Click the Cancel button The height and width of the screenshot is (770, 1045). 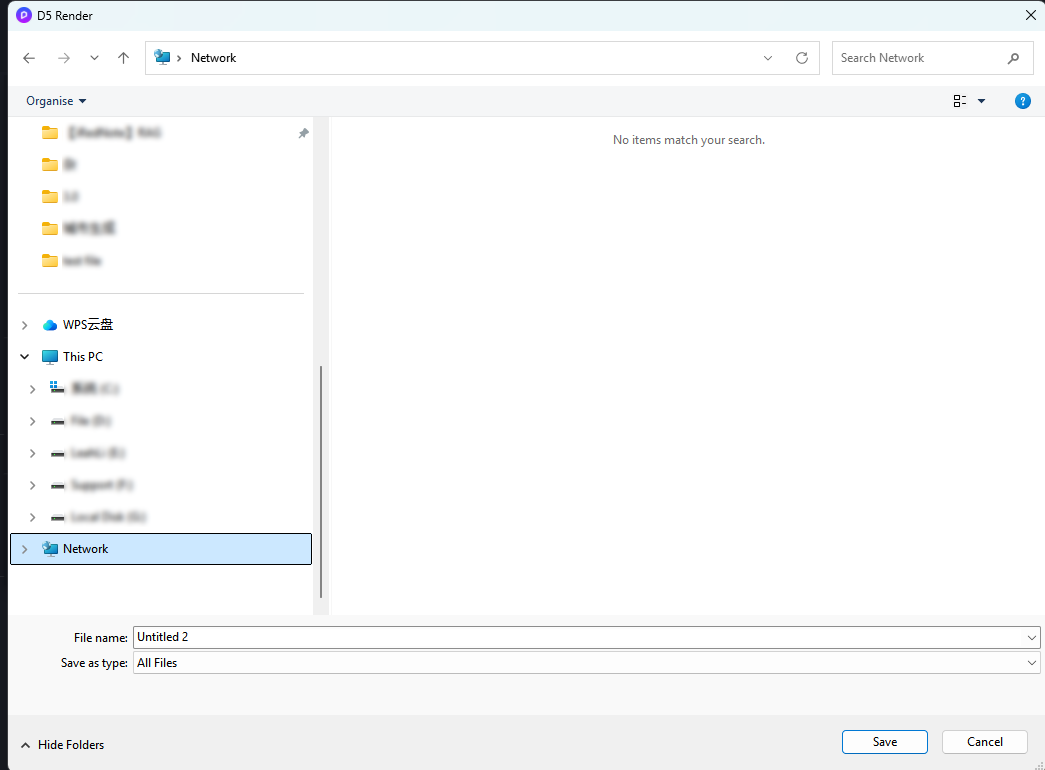click(984, 742)
